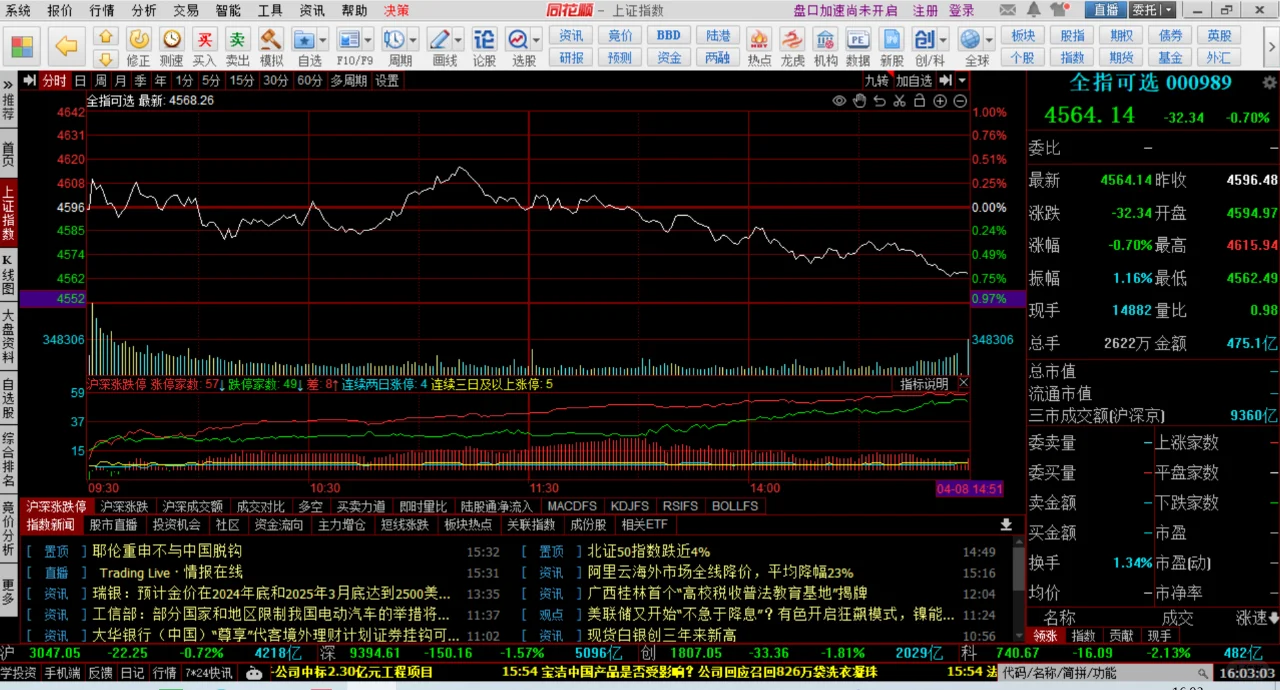Viewport: 1280px width, 690px height.
Task: Click the scissors cut icon on chart
Action: 899,101
